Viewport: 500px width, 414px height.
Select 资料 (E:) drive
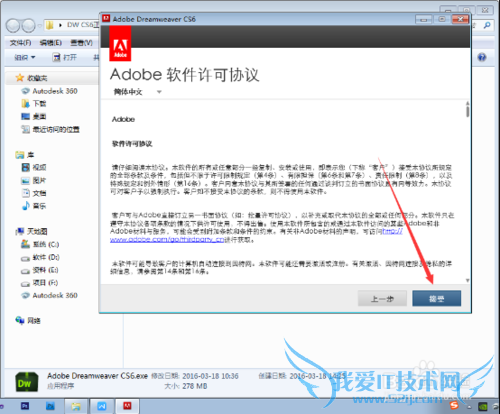tap(40, 270)
